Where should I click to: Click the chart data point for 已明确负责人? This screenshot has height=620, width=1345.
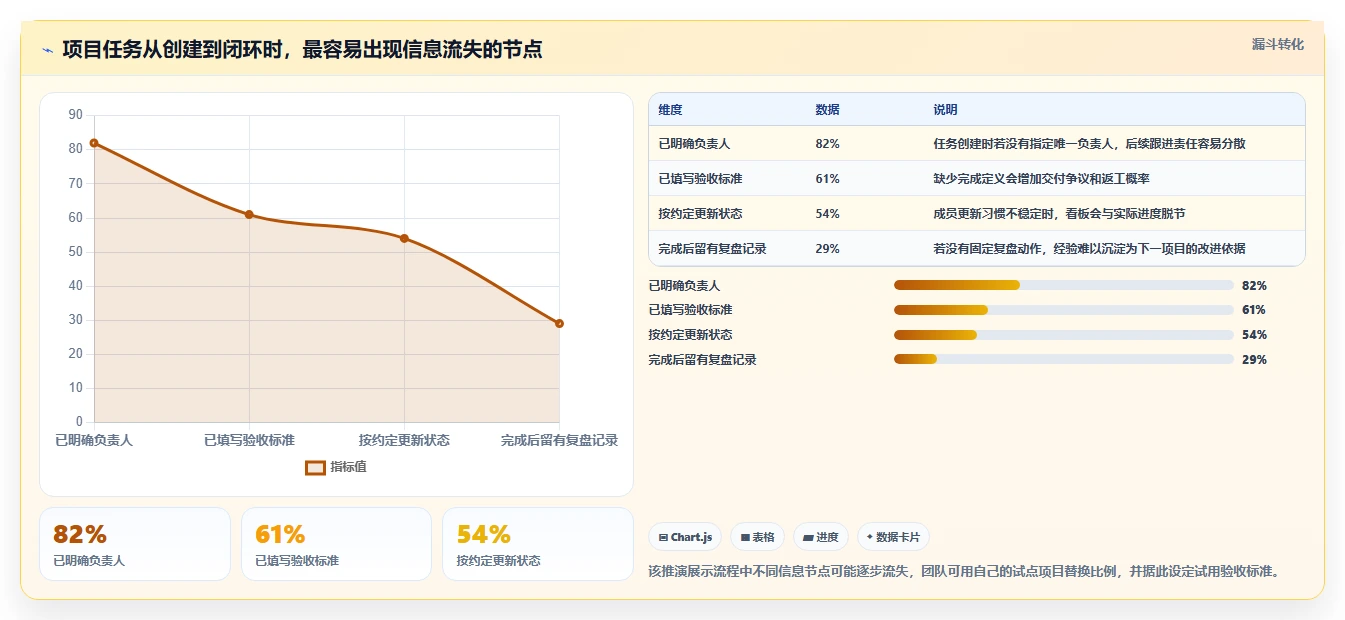(94, 143)
